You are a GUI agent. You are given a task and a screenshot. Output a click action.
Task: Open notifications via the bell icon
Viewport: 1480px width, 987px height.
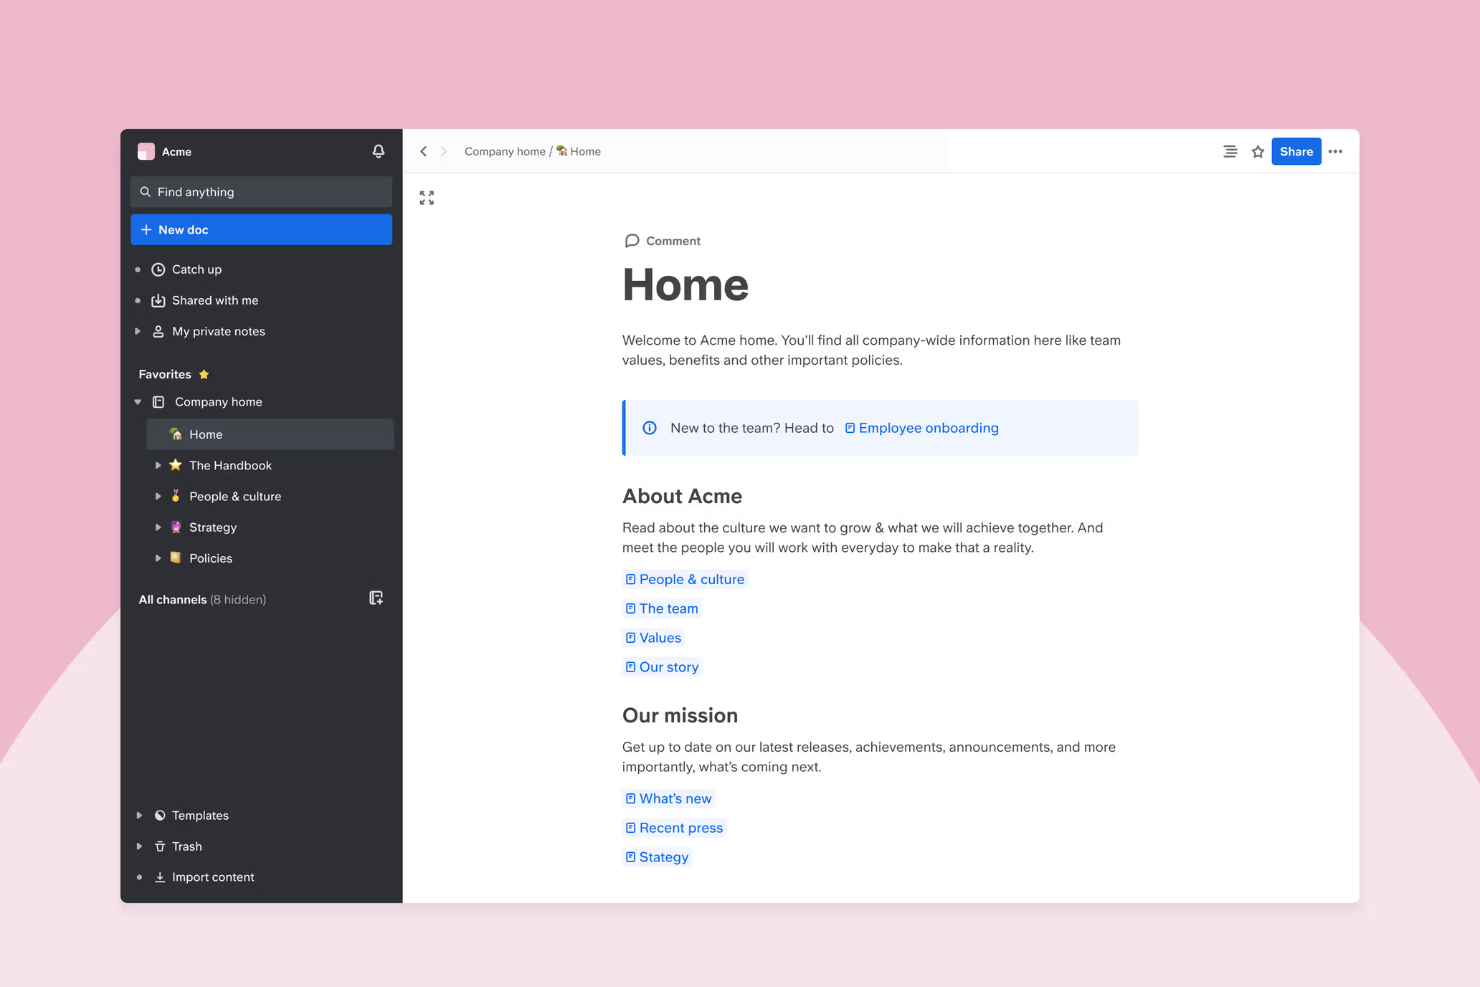pos(378,151)
